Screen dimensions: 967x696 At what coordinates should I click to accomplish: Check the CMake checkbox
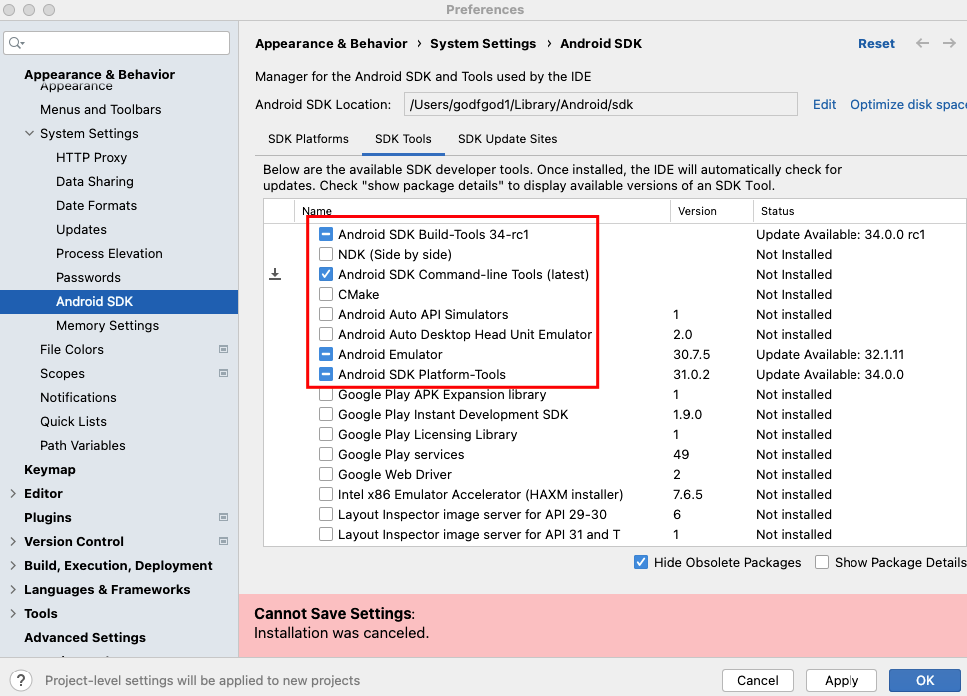(x=326, y=294)
